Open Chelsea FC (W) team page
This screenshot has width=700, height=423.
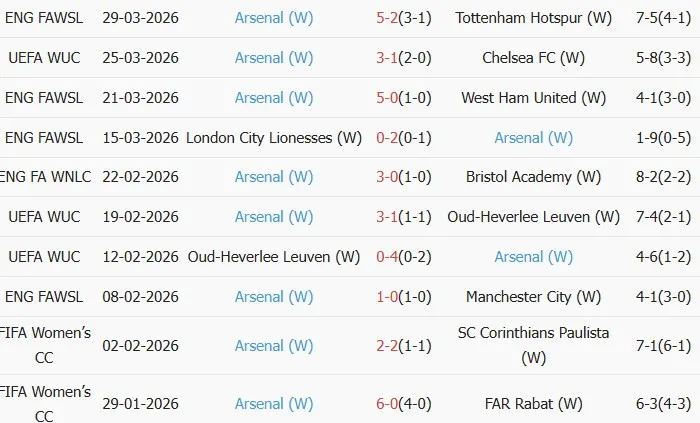tap(533, 58)
